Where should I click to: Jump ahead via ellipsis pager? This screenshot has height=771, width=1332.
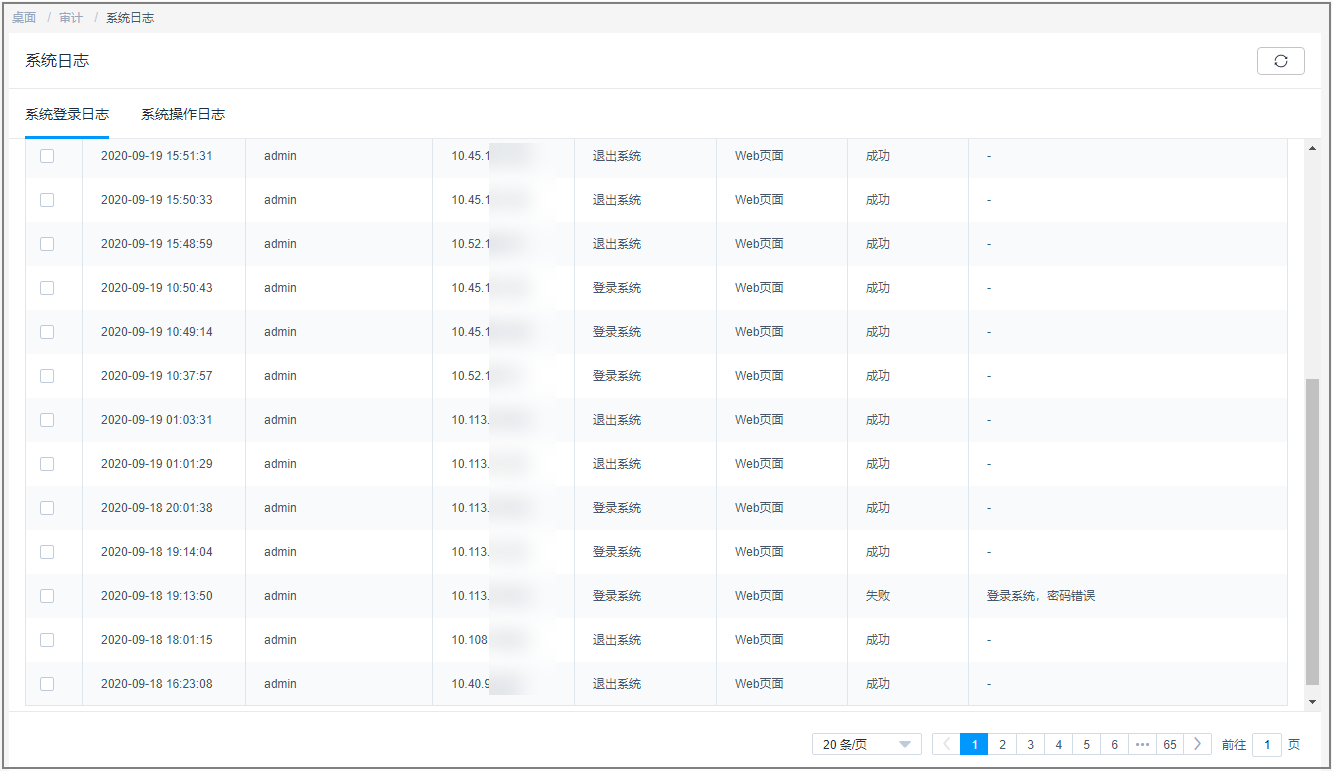1142,744
